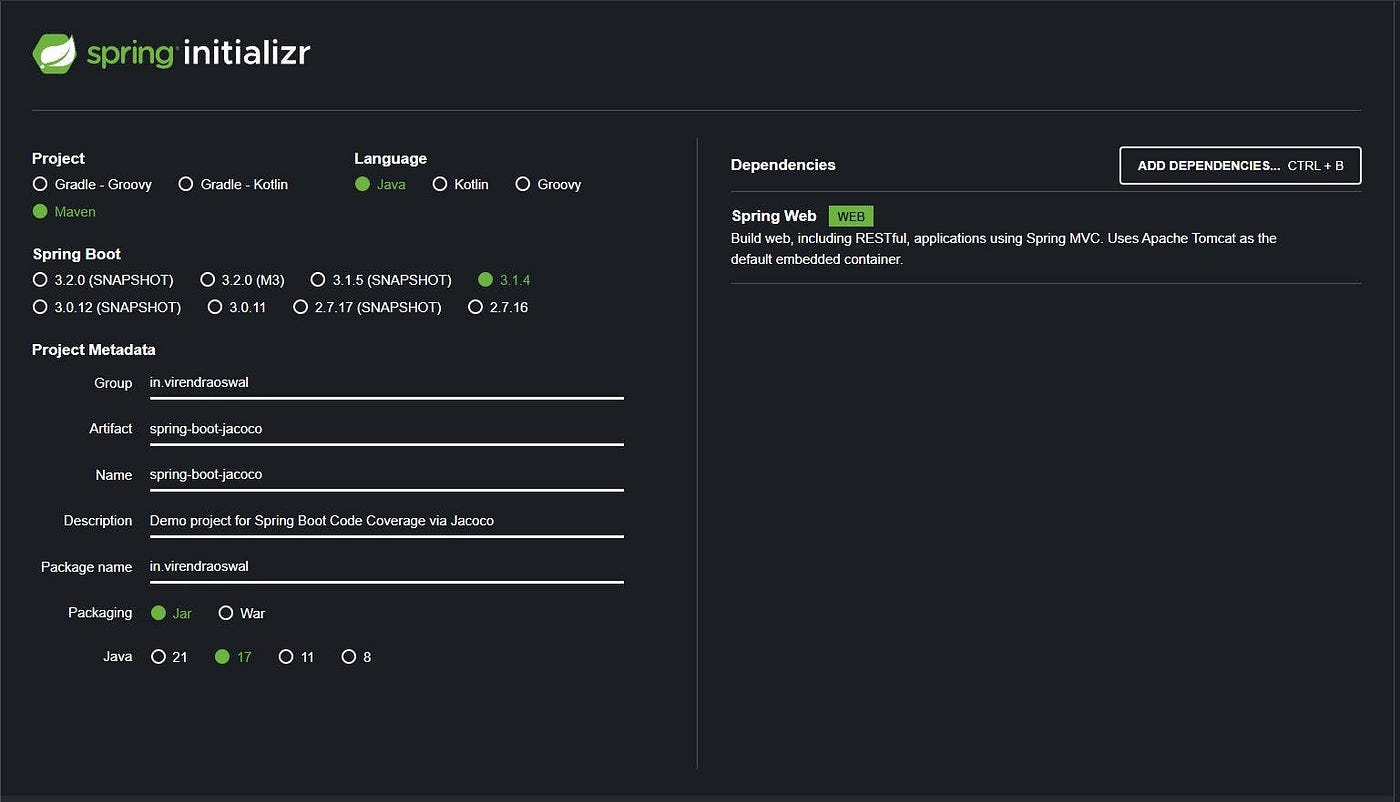
Task: Pick Spring Boot version 2.7.16
Action: tap(498, 307)
